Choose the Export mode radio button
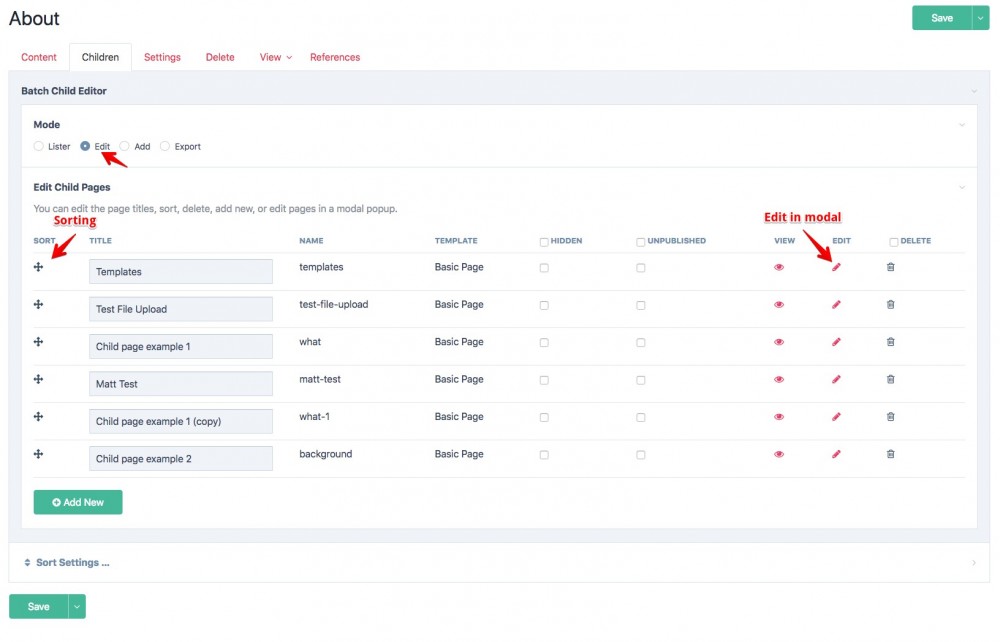 point(165,146)
